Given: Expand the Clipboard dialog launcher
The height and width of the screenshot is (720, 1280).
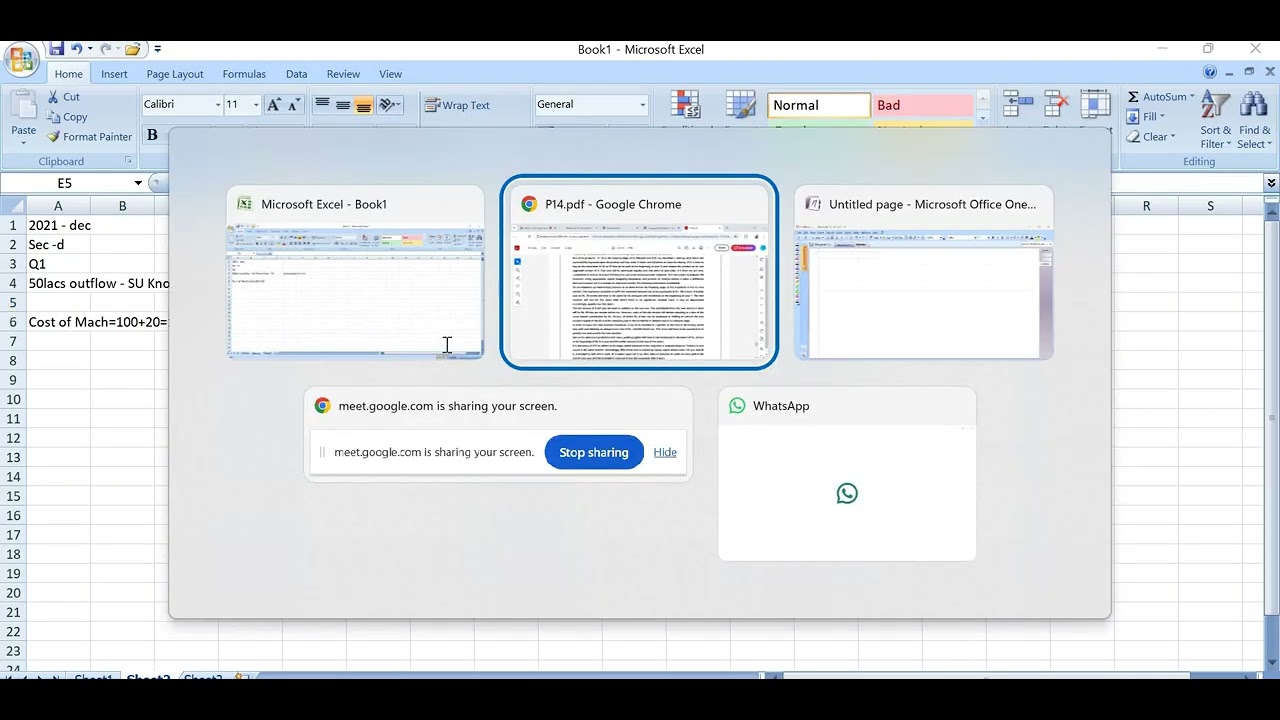Looking at the screenshot, I should pos(128,161).
